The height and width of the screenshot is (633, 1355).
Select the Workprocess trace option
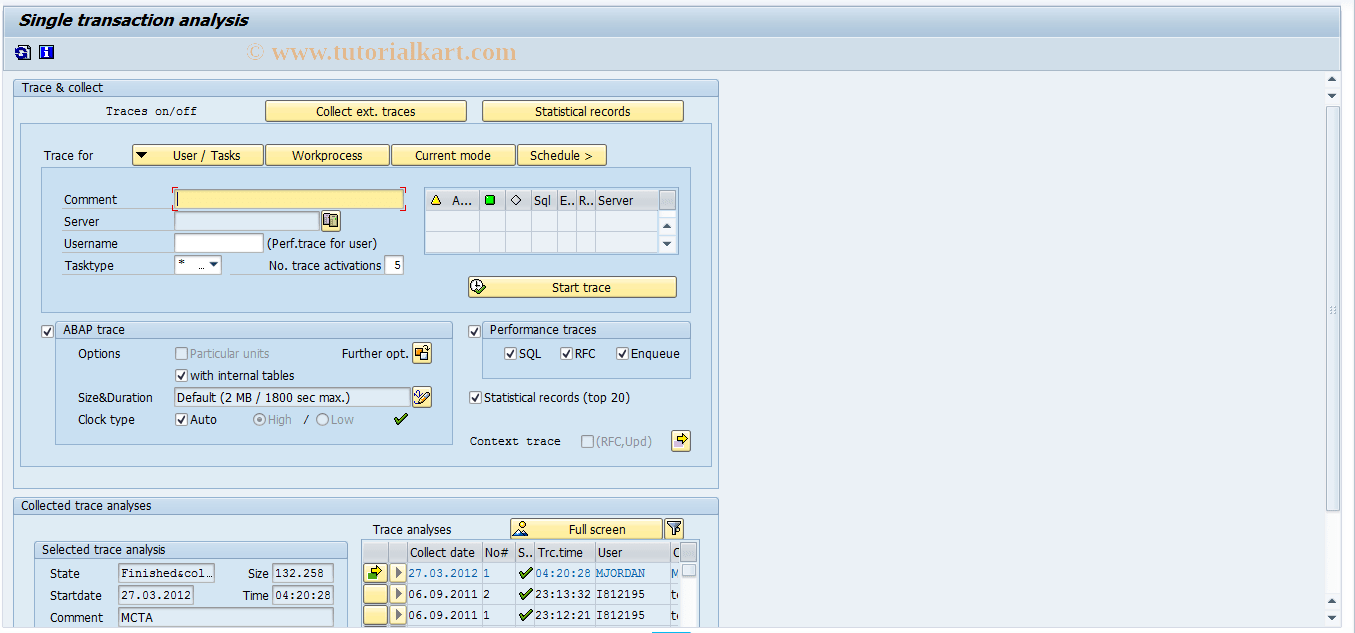[327, 155]
